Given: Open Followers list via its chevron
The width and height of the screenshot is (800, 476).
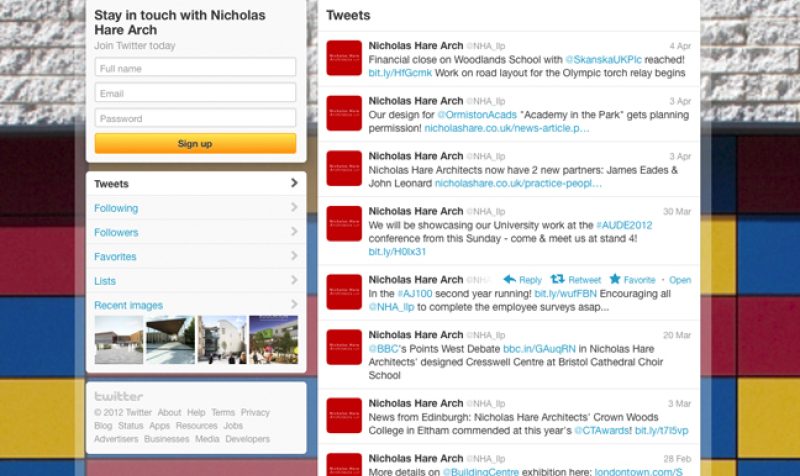Looking at the screenshot, I should click(x=294, y=232).
